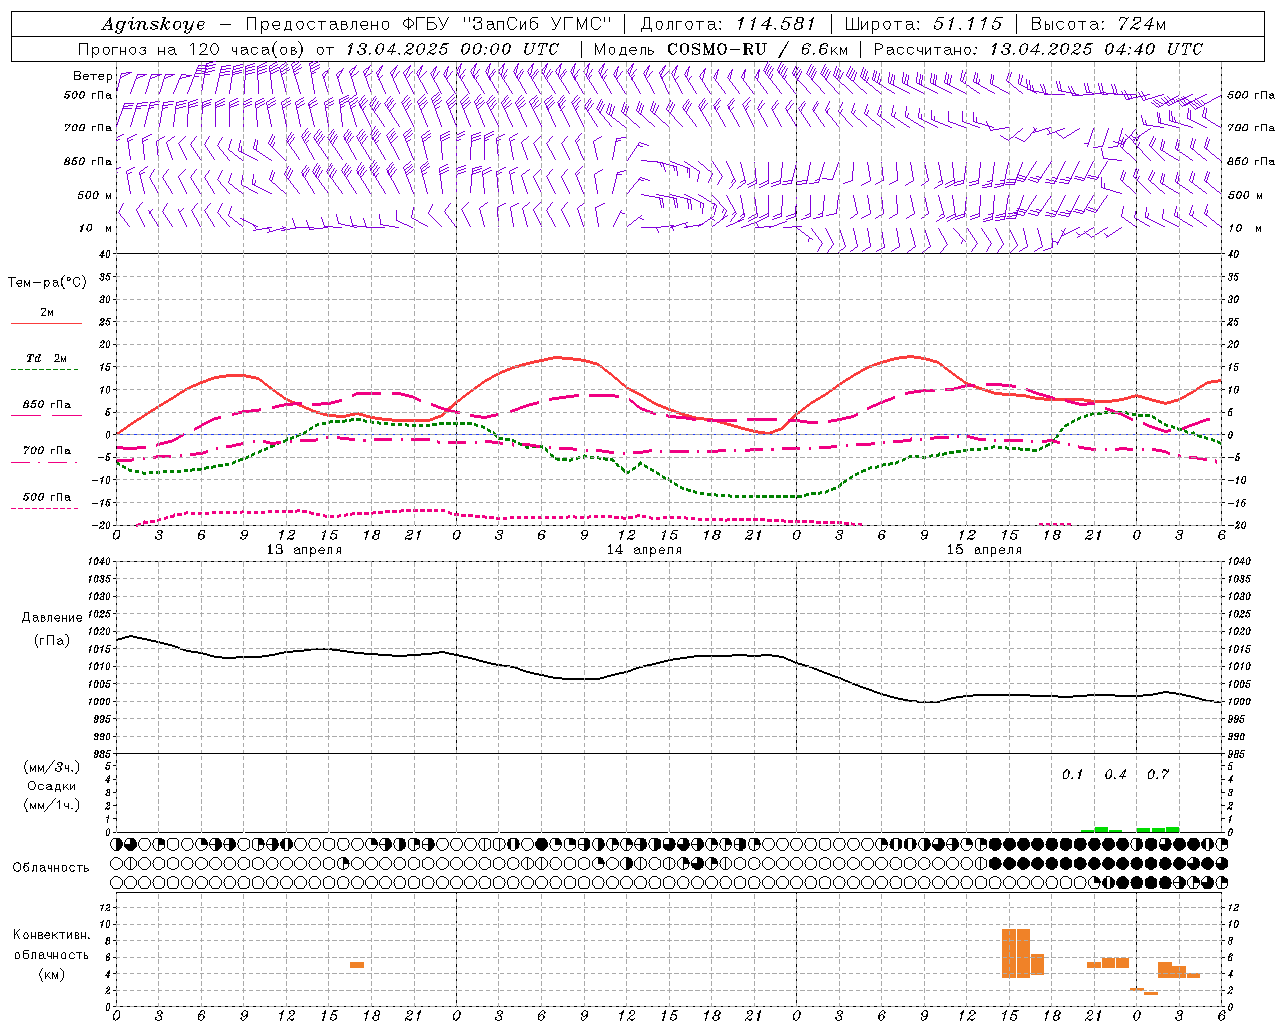Image resolution: width=1280 pixels, height=1024 pixels.
Task: Select the text Предоставлено ФГБУ "ЗапСиб УГМС"
Action: tap(428, 24)
